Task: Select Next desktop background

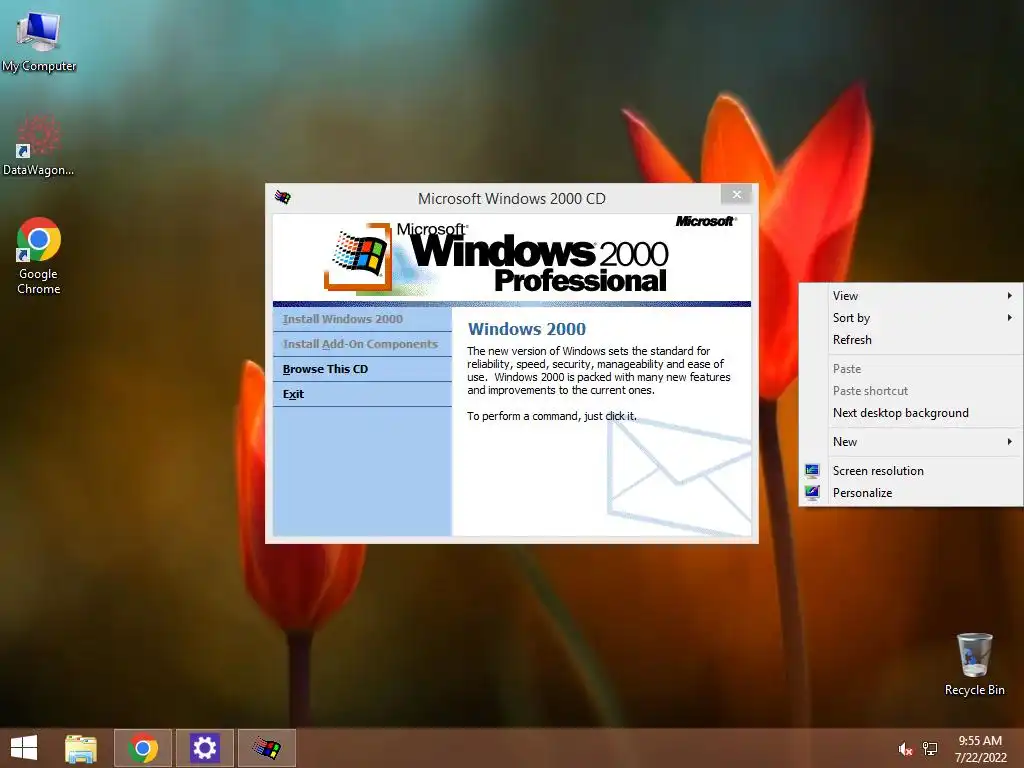Action: 912,413
